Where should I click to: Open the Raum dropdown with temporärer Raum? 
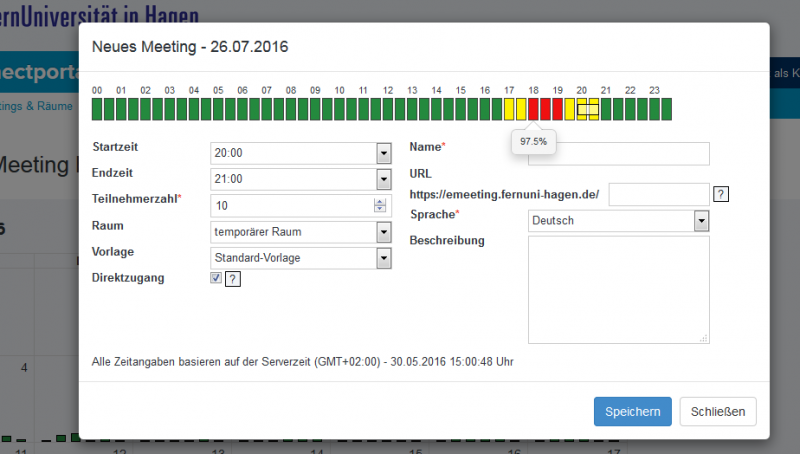(301, 232)
